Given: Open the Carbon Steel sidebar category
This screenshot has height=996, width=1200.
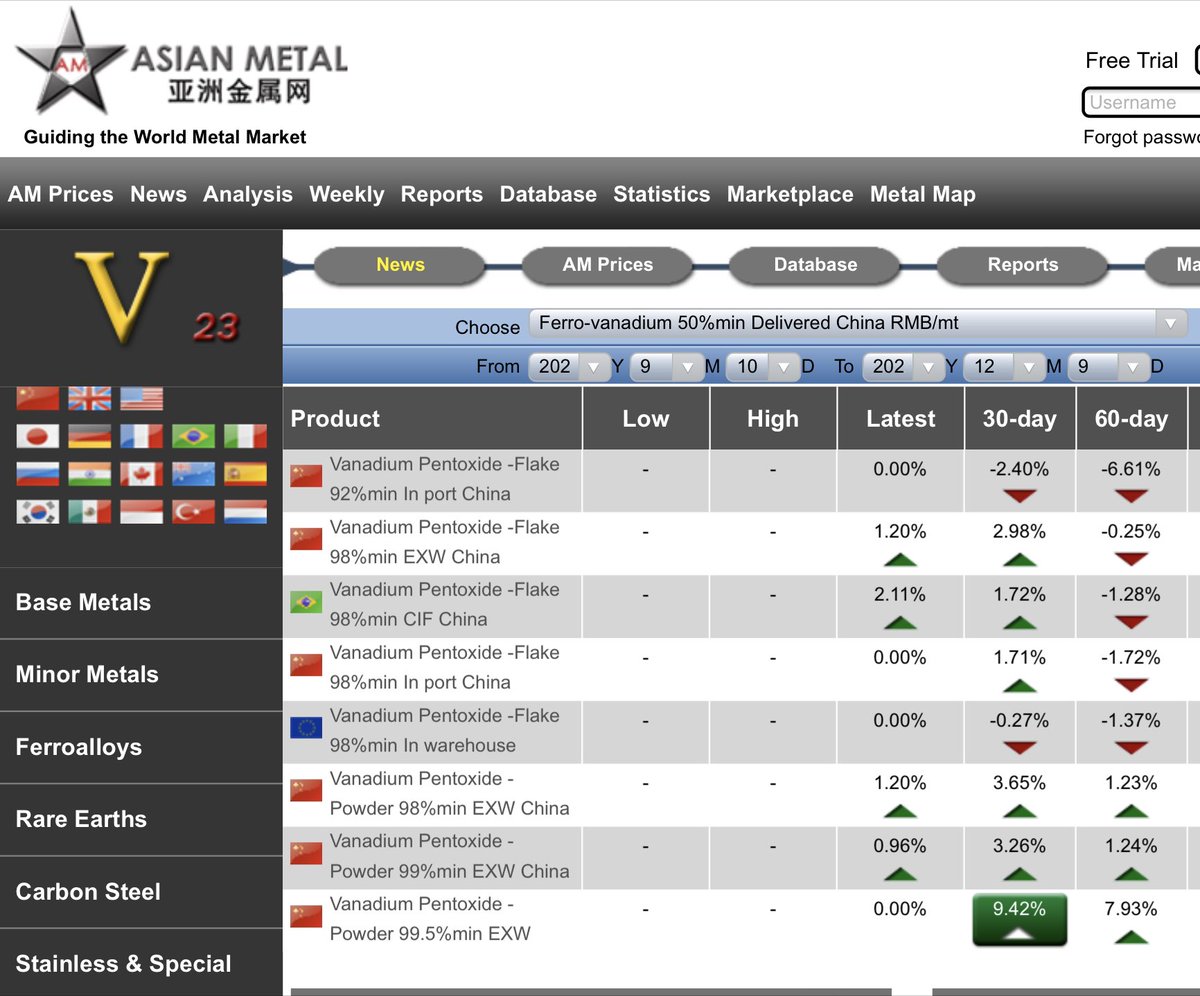Looking at the screenshot, I should click(141, 892).
